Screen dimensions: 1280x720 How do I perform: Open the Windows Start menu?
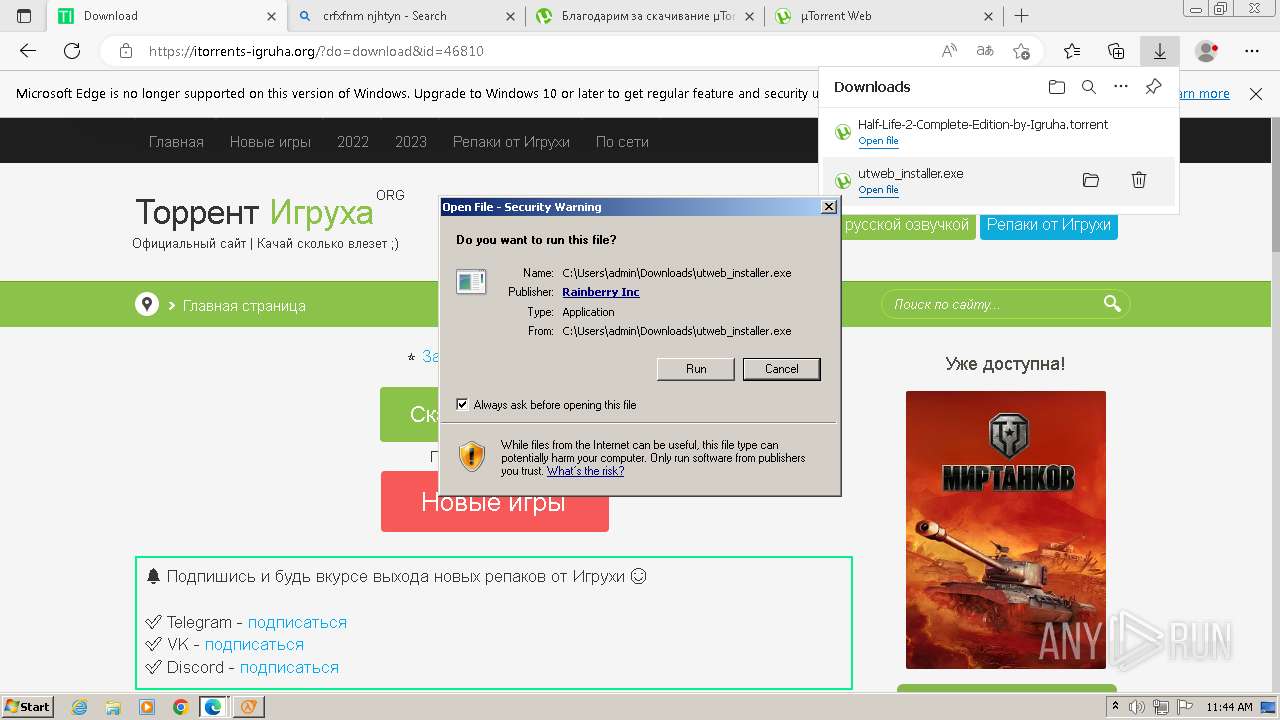point(27,707)
